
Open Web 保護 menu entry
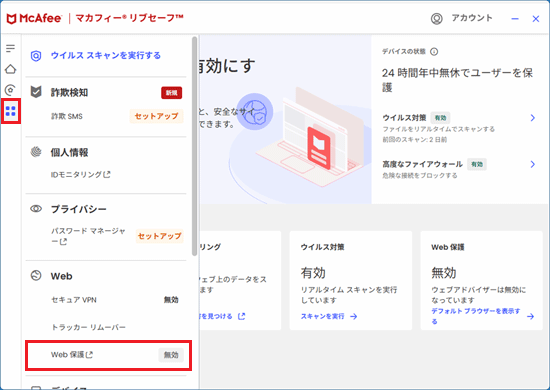tap(108, 355)
